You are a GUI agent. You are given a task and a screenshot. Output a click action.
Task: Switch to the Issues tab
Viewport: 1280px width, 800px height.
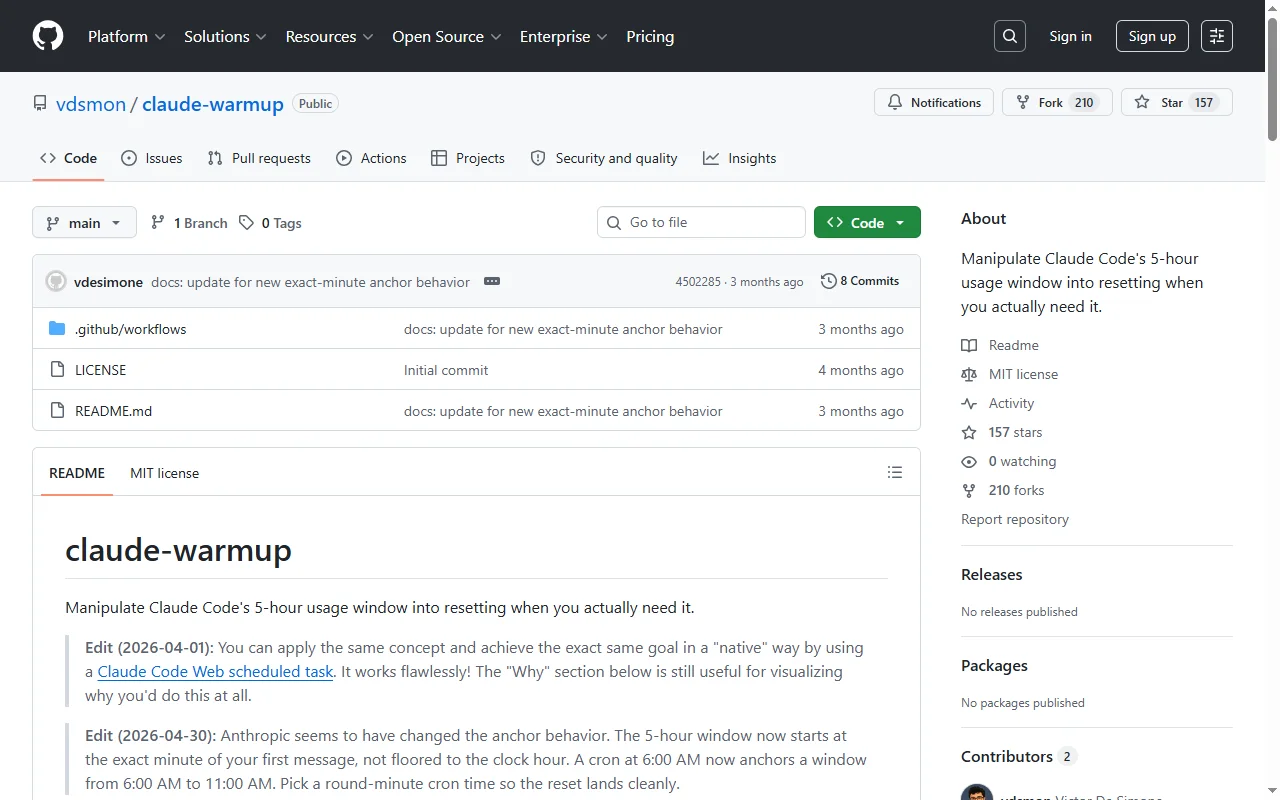[152, 158]
